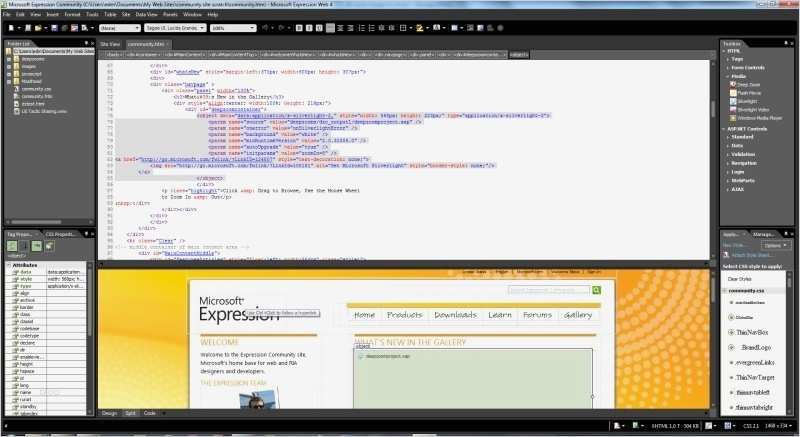Open the Font size dropdown
This screenshot has width=800, height=437.
point(233,28)
